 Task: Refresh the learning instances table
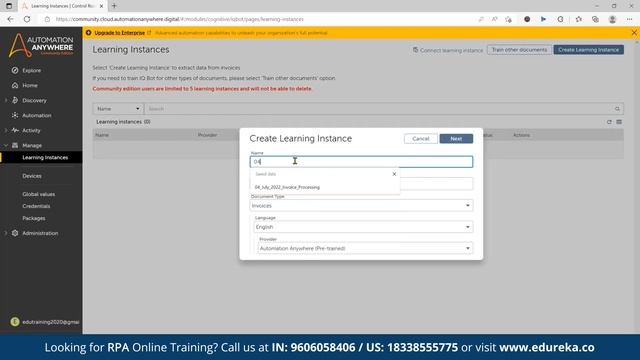[609, 122]
